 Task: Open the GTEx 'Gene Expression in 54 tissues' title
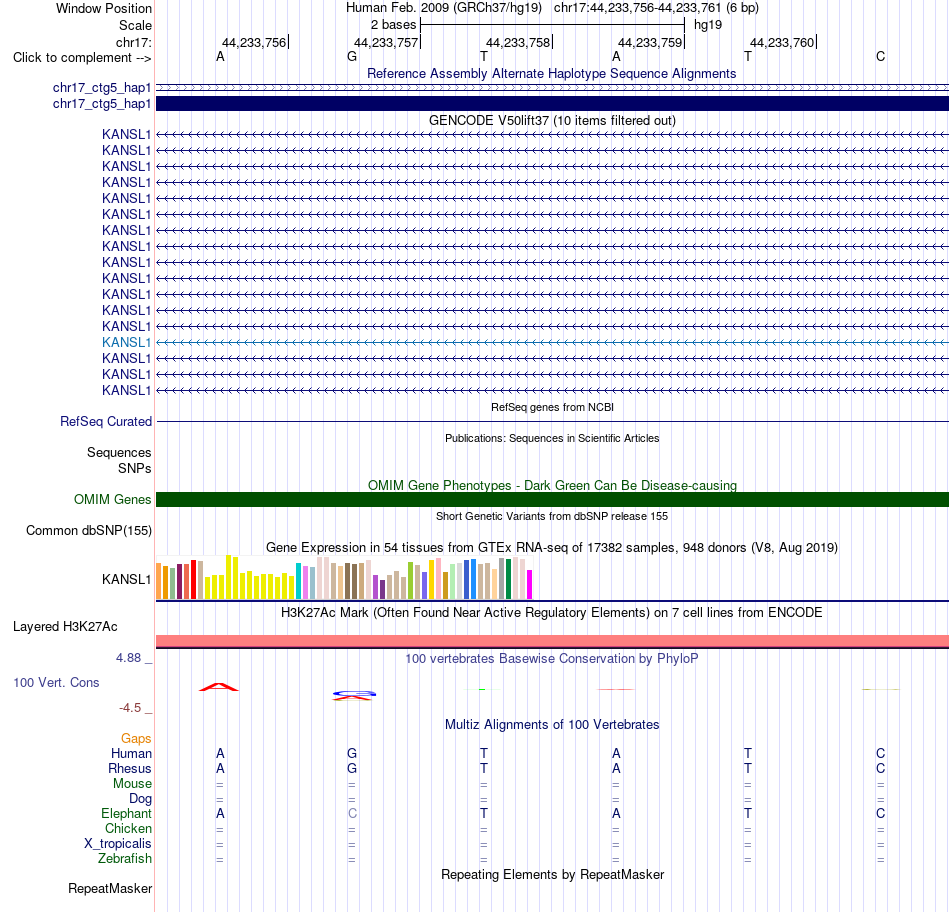pos(552,548)
